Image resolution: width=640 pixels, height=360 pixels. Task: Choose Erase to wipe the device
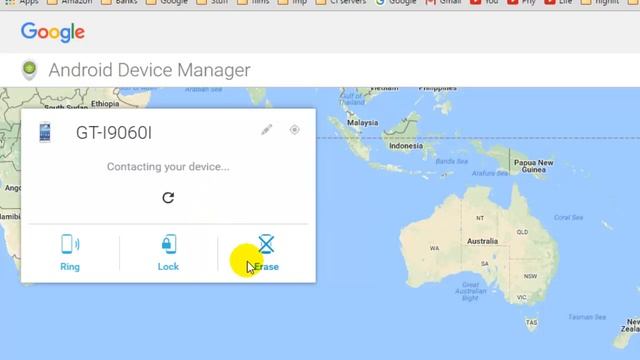tap(266, 253)
